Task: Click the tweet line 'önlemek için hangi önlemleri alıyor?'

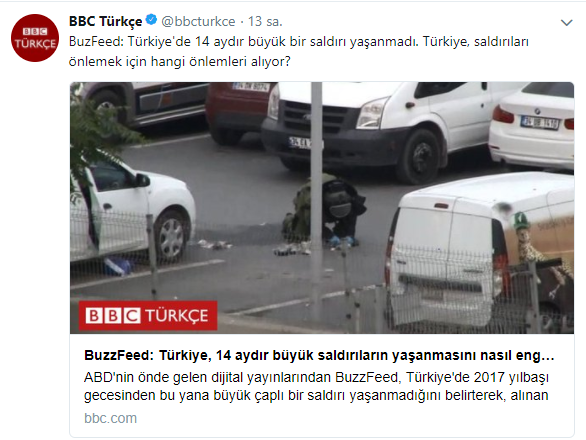Action: pos(179,61)
